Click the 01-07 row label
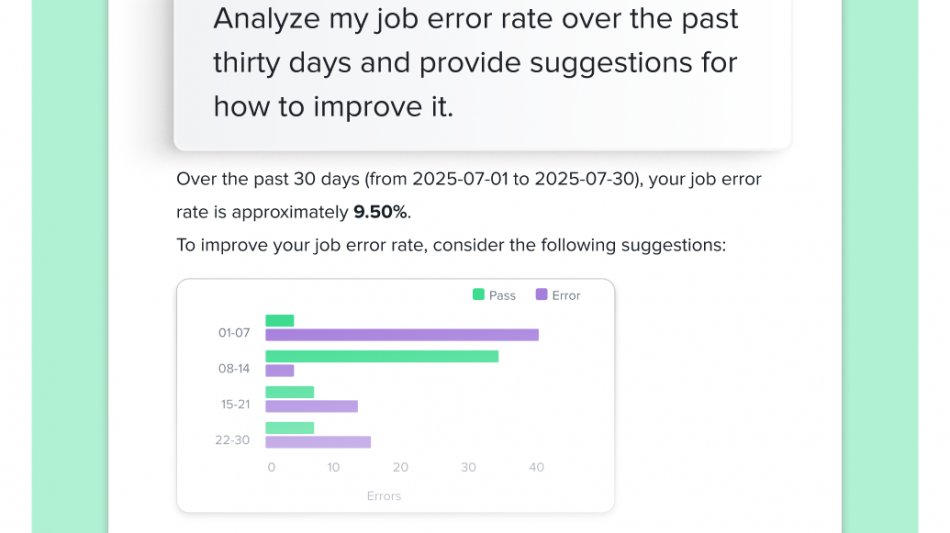950x533 pixels. pyautogui.click(x=234, y=333)
